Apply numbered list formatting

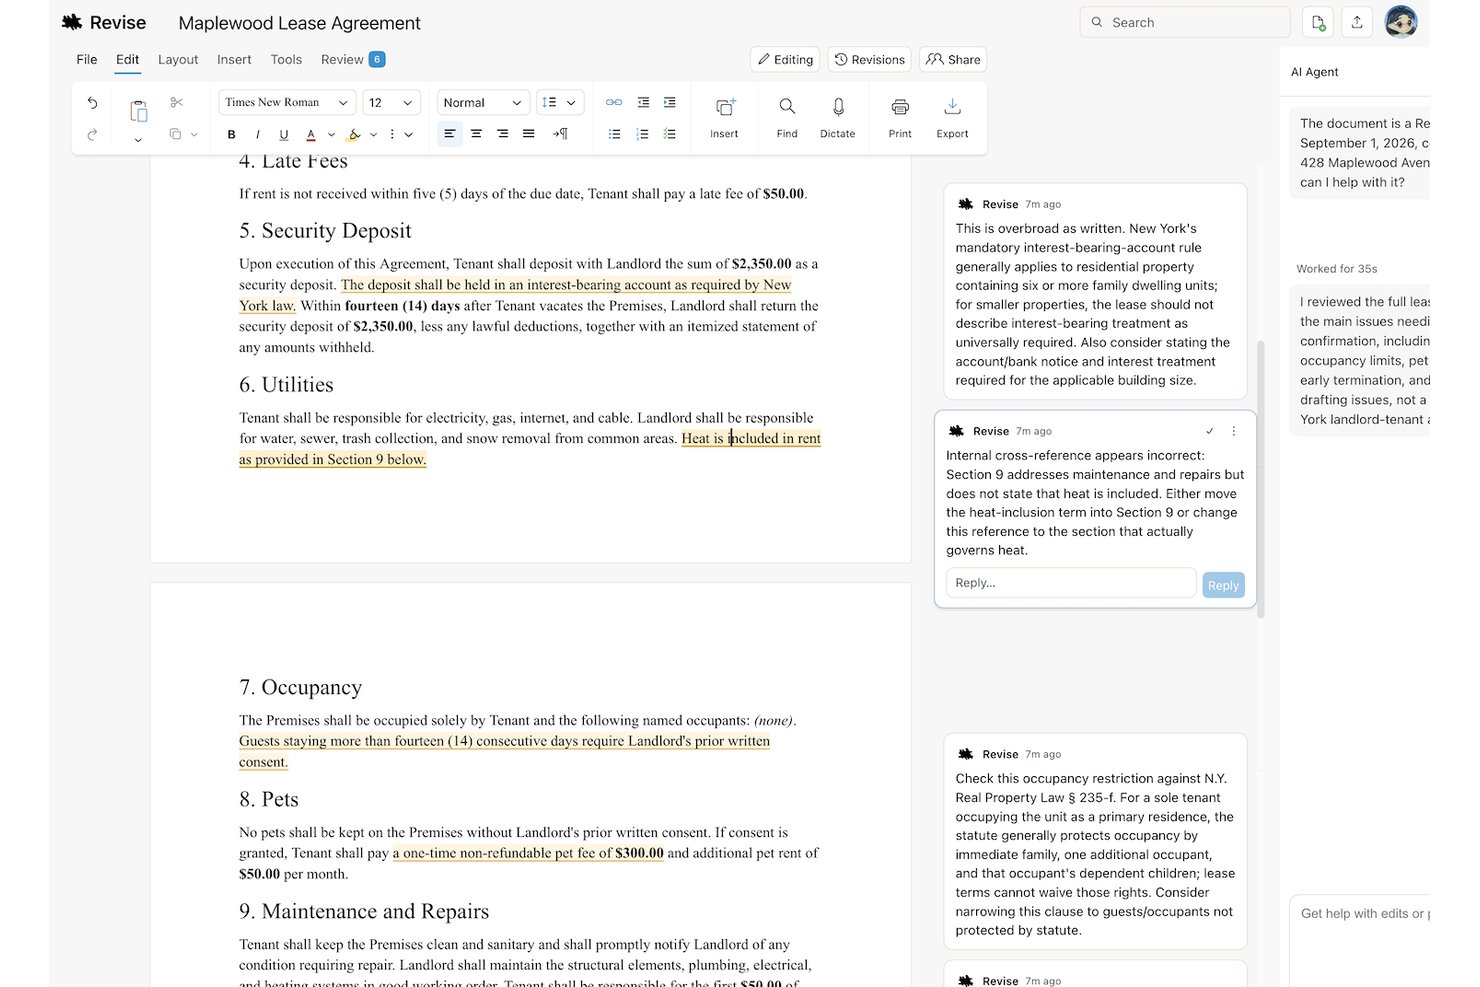point(642,134)
